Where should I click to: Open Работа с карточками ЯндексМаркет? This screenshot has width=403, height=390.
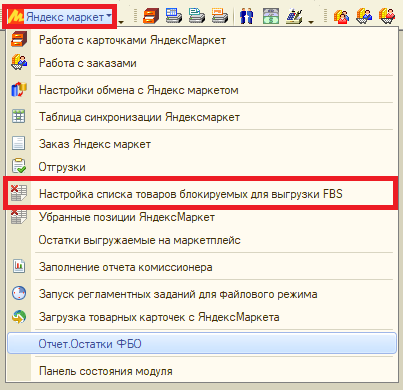pos(202,40)
